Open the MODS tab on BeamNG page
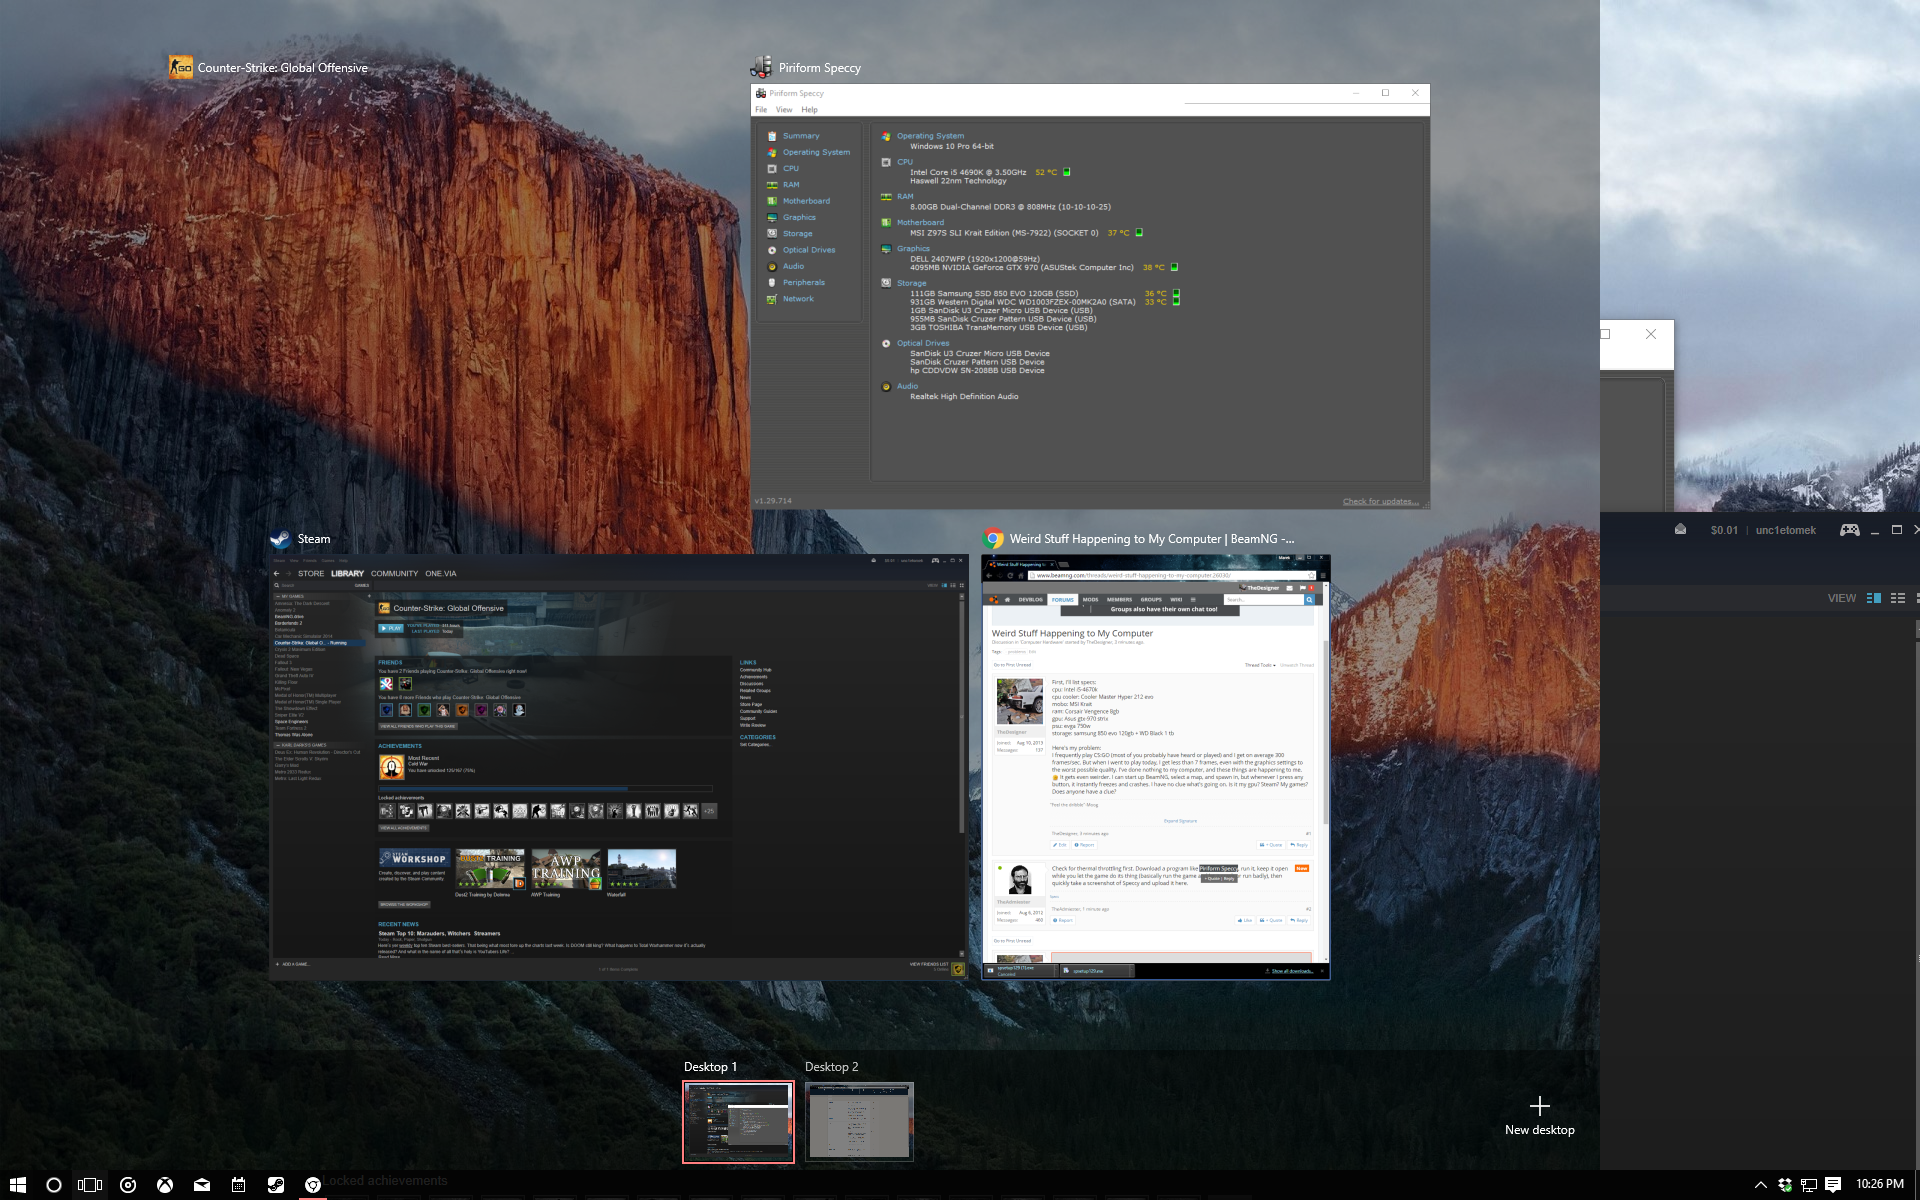The image size is (1920, 1200). pos(1090,600)
